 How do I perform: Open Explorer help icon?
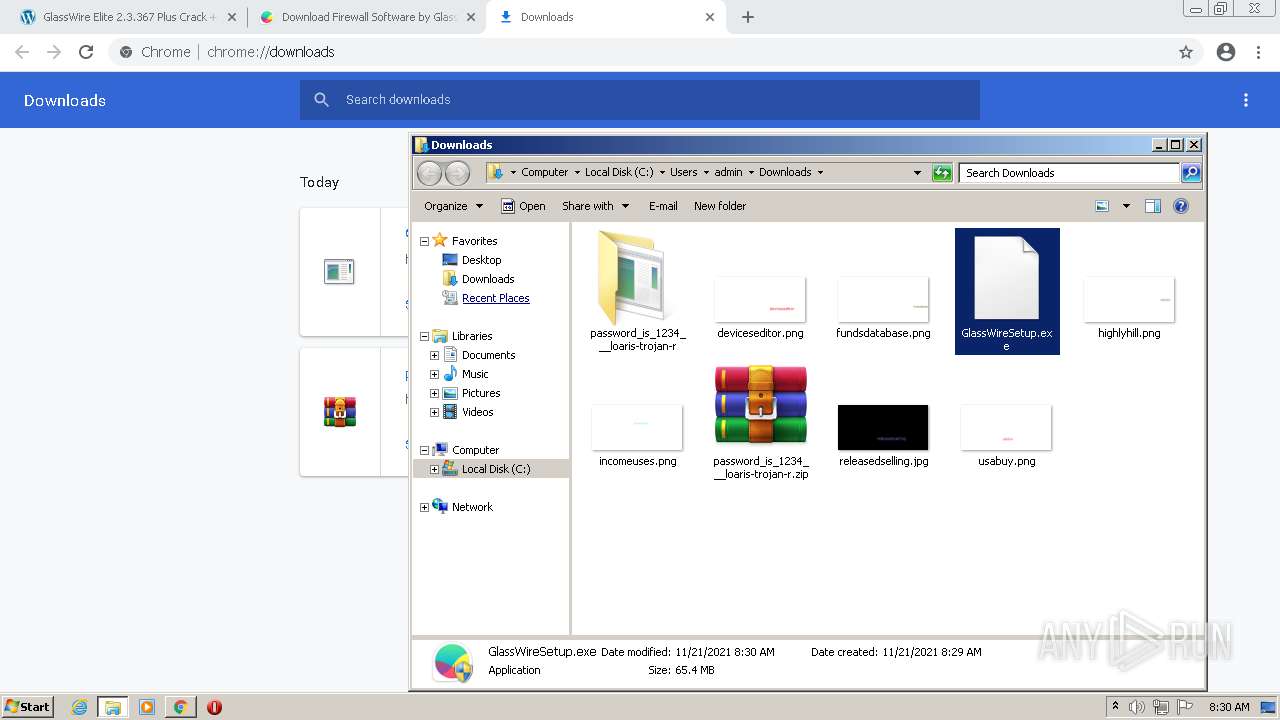(x=1181, y=206)
